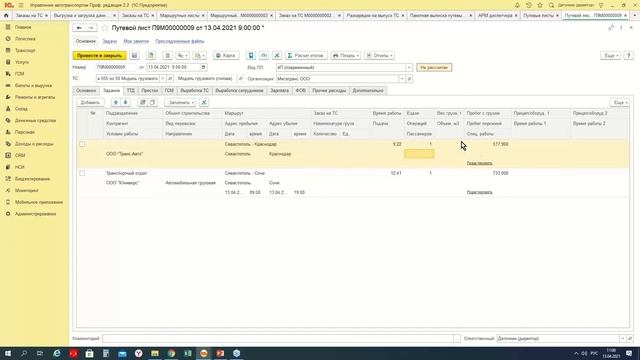
Task: Switch to the Дополнительно tab
Action: coord(368,91)
